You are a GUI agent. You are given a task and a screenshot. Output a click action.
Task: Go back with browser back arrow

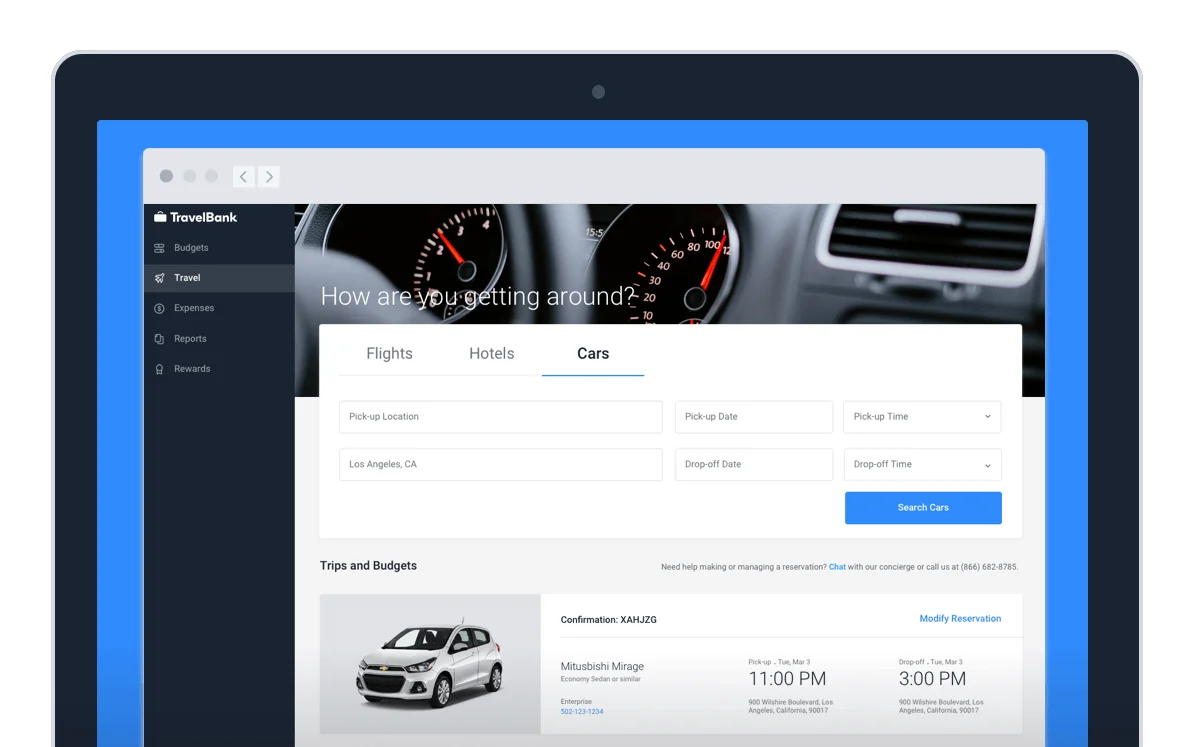pos(243,177)
